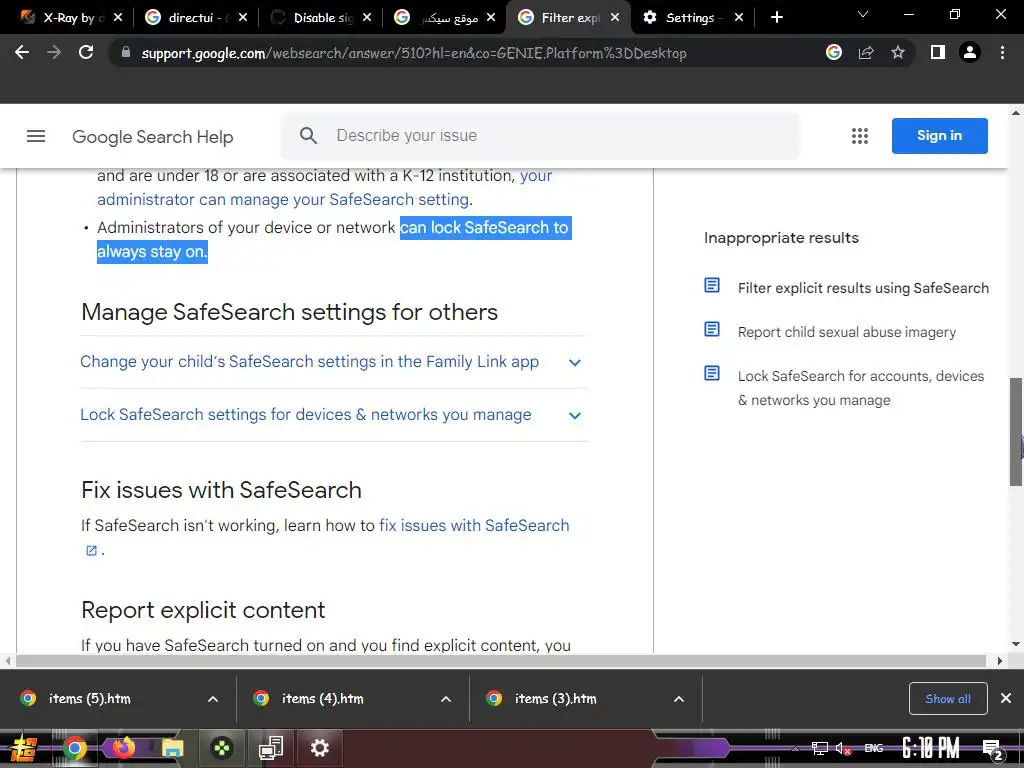Click document icon beside Filter explicit results
The height and width of the screenshot is (768, 1024).
pyautogui.click(x=712, y=285)
